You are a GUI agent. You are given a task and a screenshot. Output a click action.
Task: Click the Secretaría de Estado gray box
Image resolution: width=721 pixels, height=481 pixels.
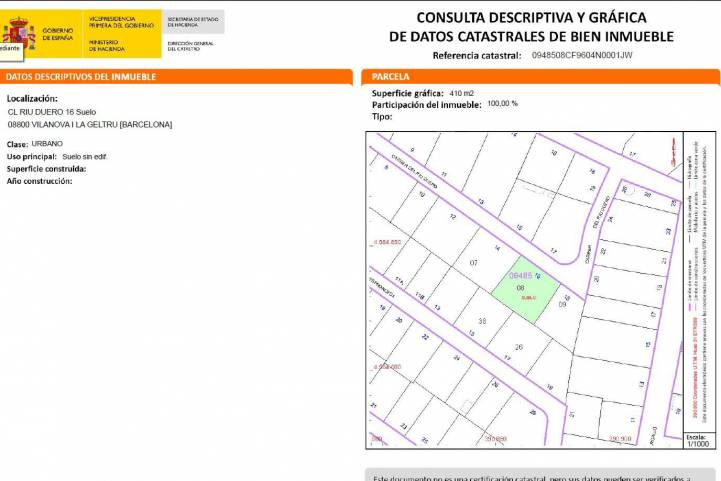tap(195, 20)
